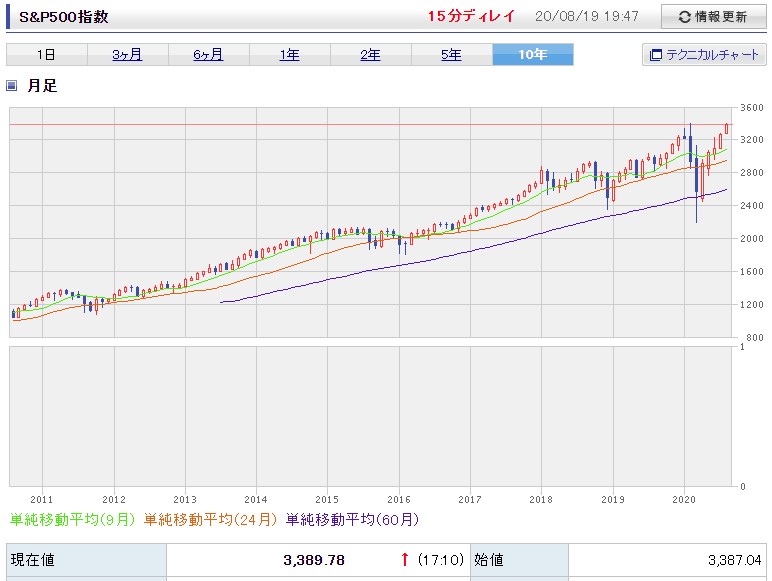
Task: Switch to the 5年 period tab
Action: pyautogui.click(x=451, y=55)
